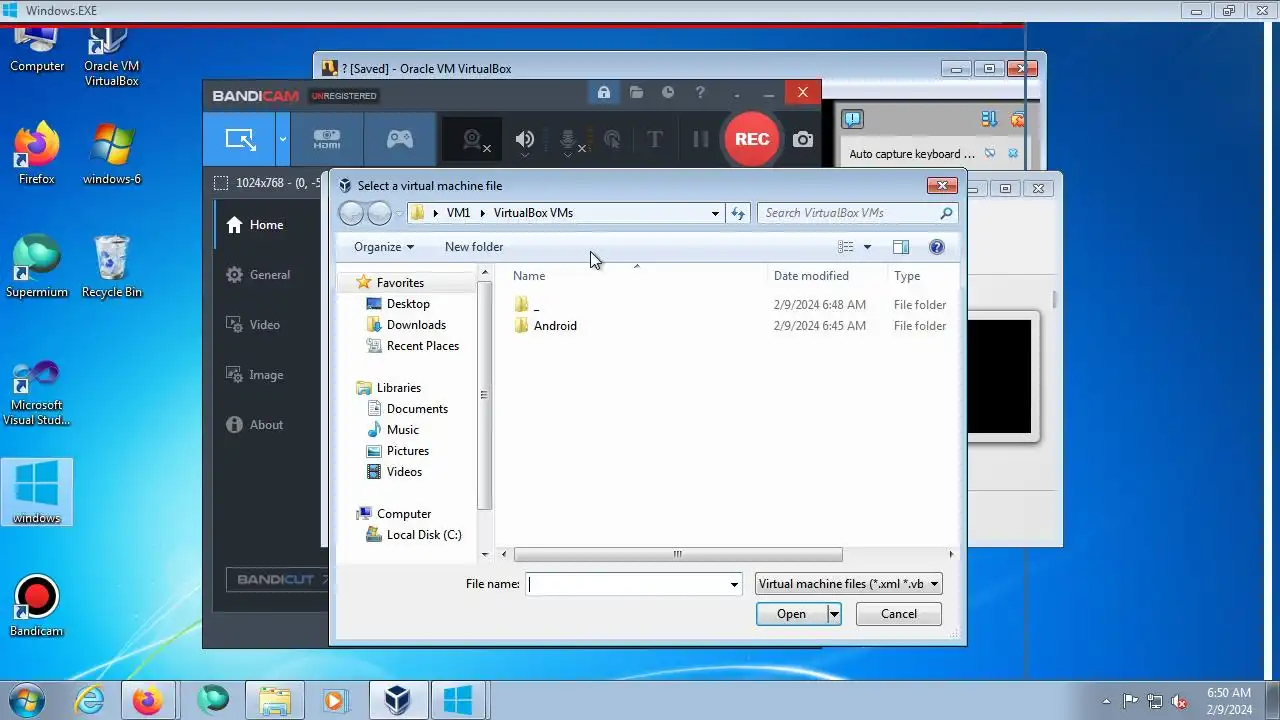Image resolution: width=1280 pixels, height=720 pixels.
Task: Start recording with REC button
Action: point(752,139)
